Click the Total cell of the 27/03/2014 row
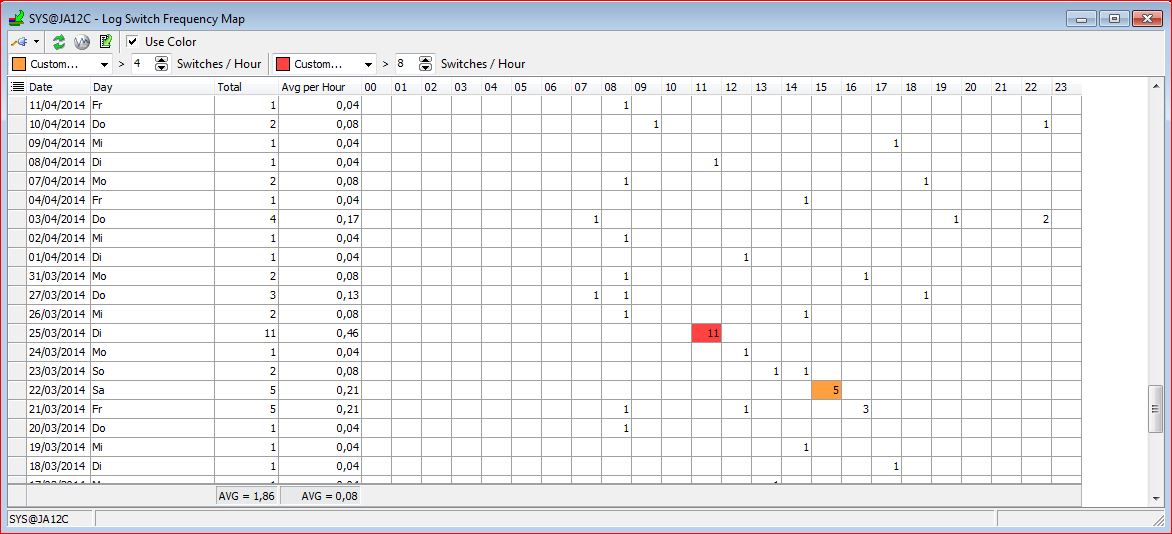 click(x=247, y=295)
